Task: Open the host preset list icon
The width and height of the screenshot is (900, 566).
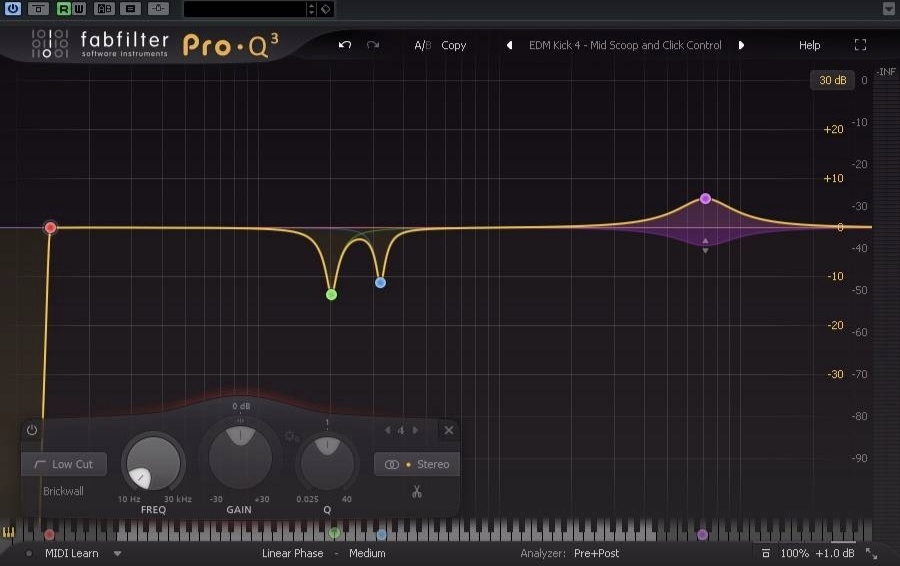Action: (131, 9)
